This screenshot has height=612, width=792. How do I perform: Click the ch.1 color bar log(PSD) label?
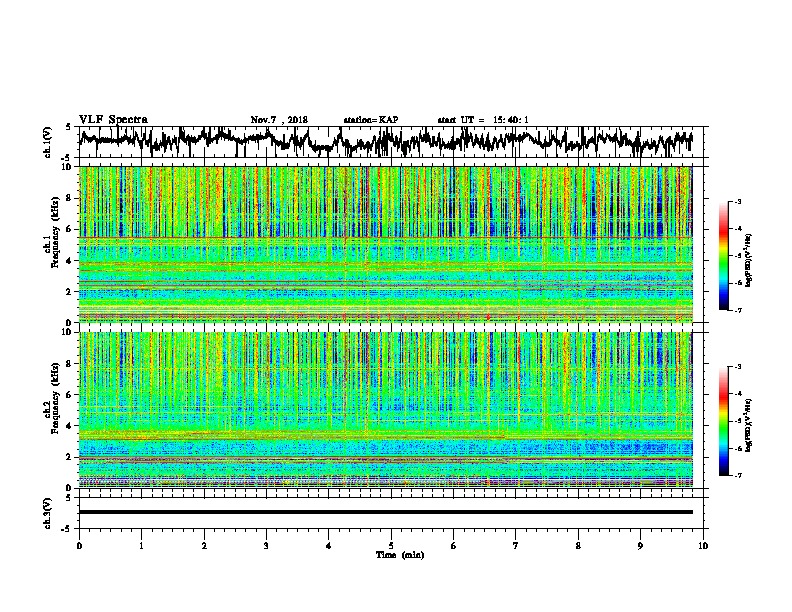point(748,261)
